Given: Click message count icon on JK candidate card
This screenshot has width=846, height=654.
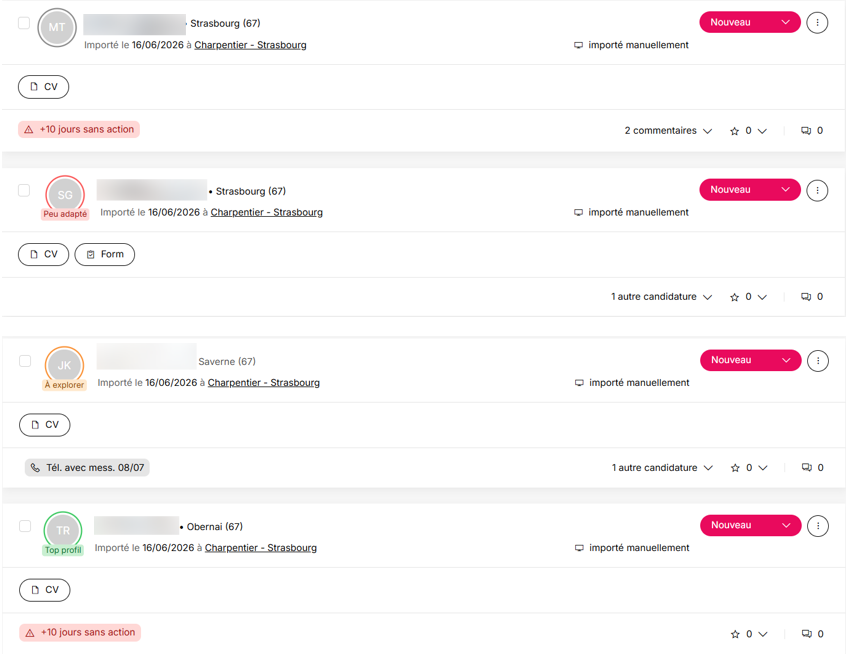Looking at the screenshot, I should (807, 467).
